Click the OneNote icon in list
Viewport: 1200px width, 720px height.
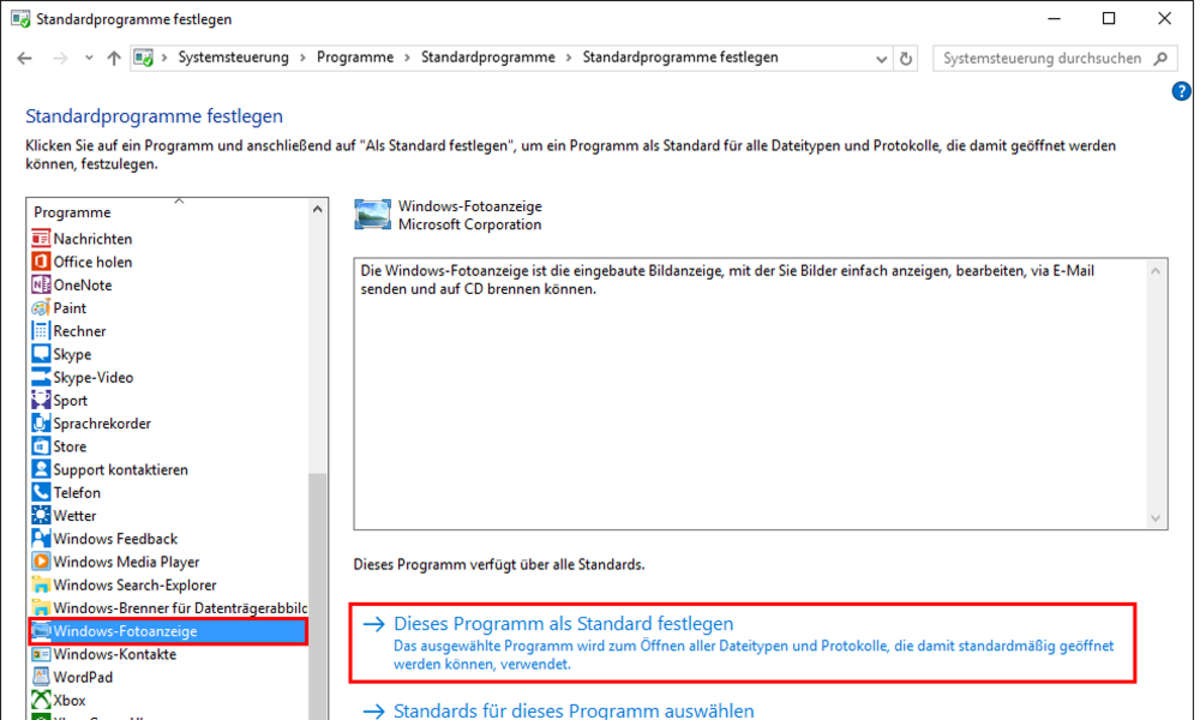(41, 285)
